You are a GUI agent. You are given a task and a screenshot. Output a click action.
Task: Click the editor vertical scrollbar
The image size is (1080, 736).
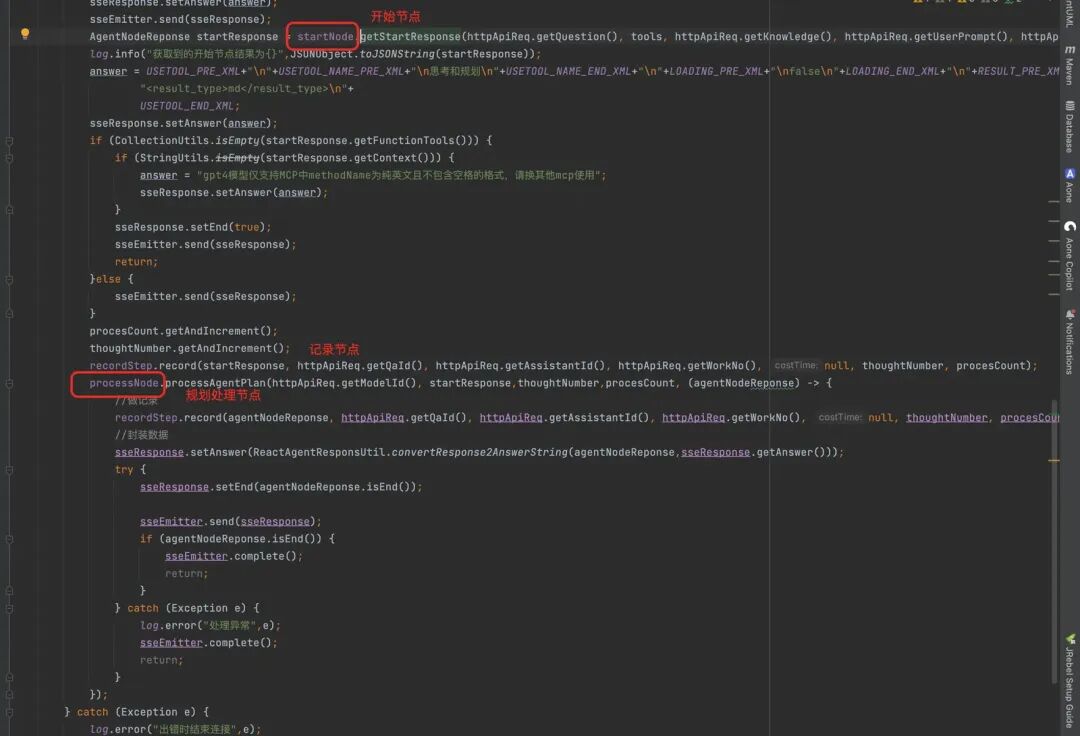pyautogui.click(x=1054, y=541)
